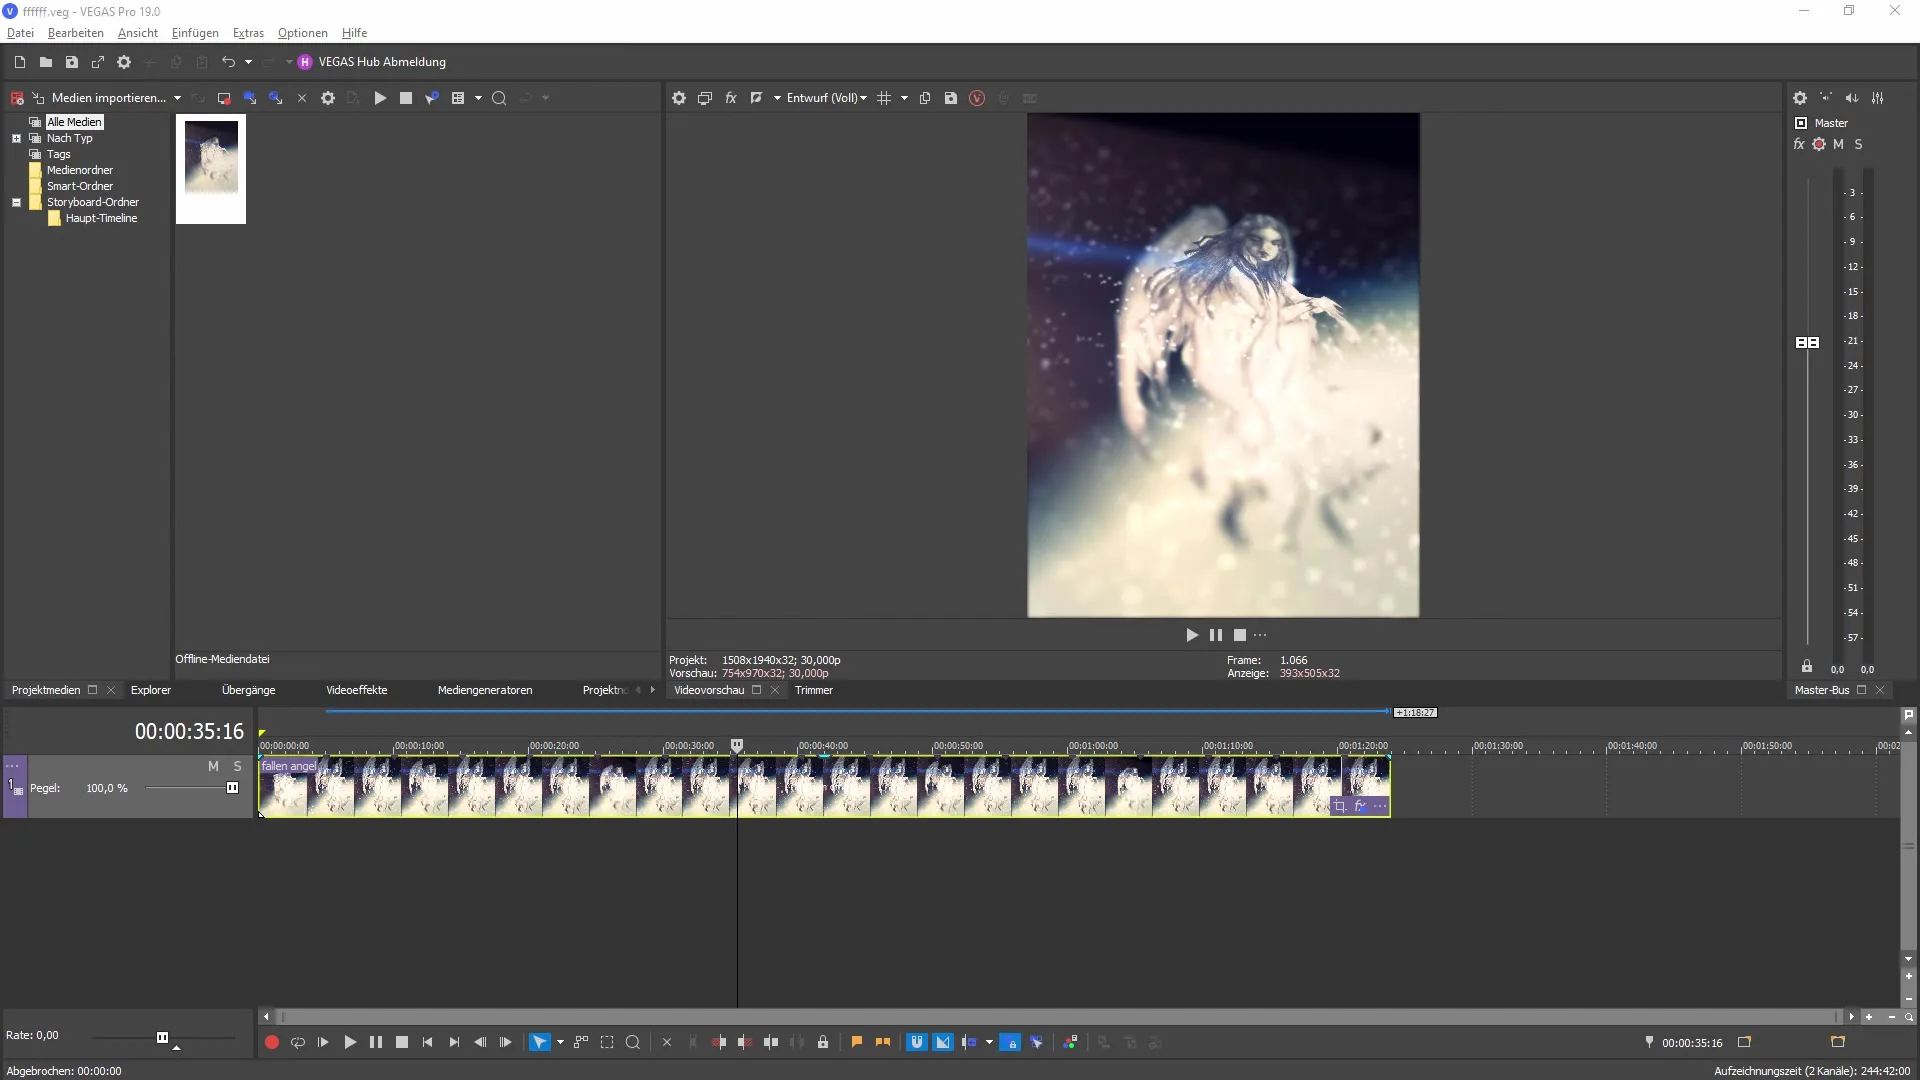
Task: Toggle the overlays grid icon in preview
Action: pyautogui.click(x=884, y=98)
